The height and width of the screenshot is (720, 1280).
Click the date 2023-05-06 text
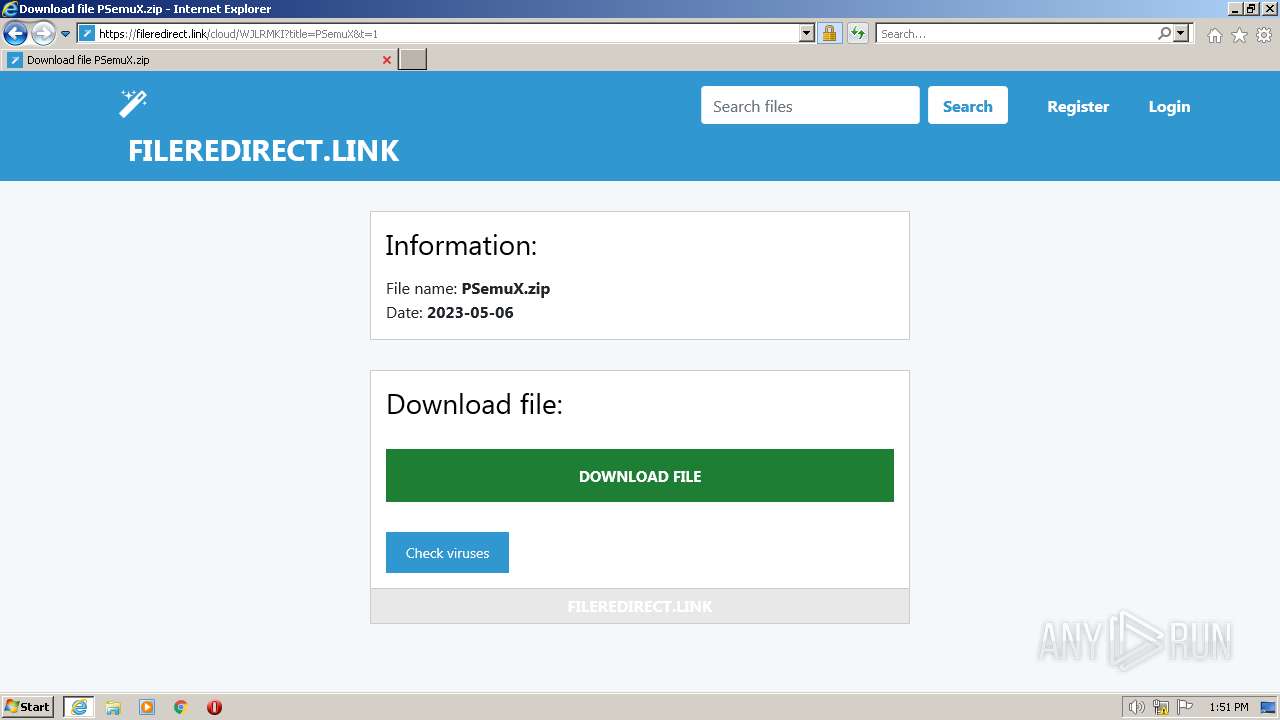tap(470, 313)
